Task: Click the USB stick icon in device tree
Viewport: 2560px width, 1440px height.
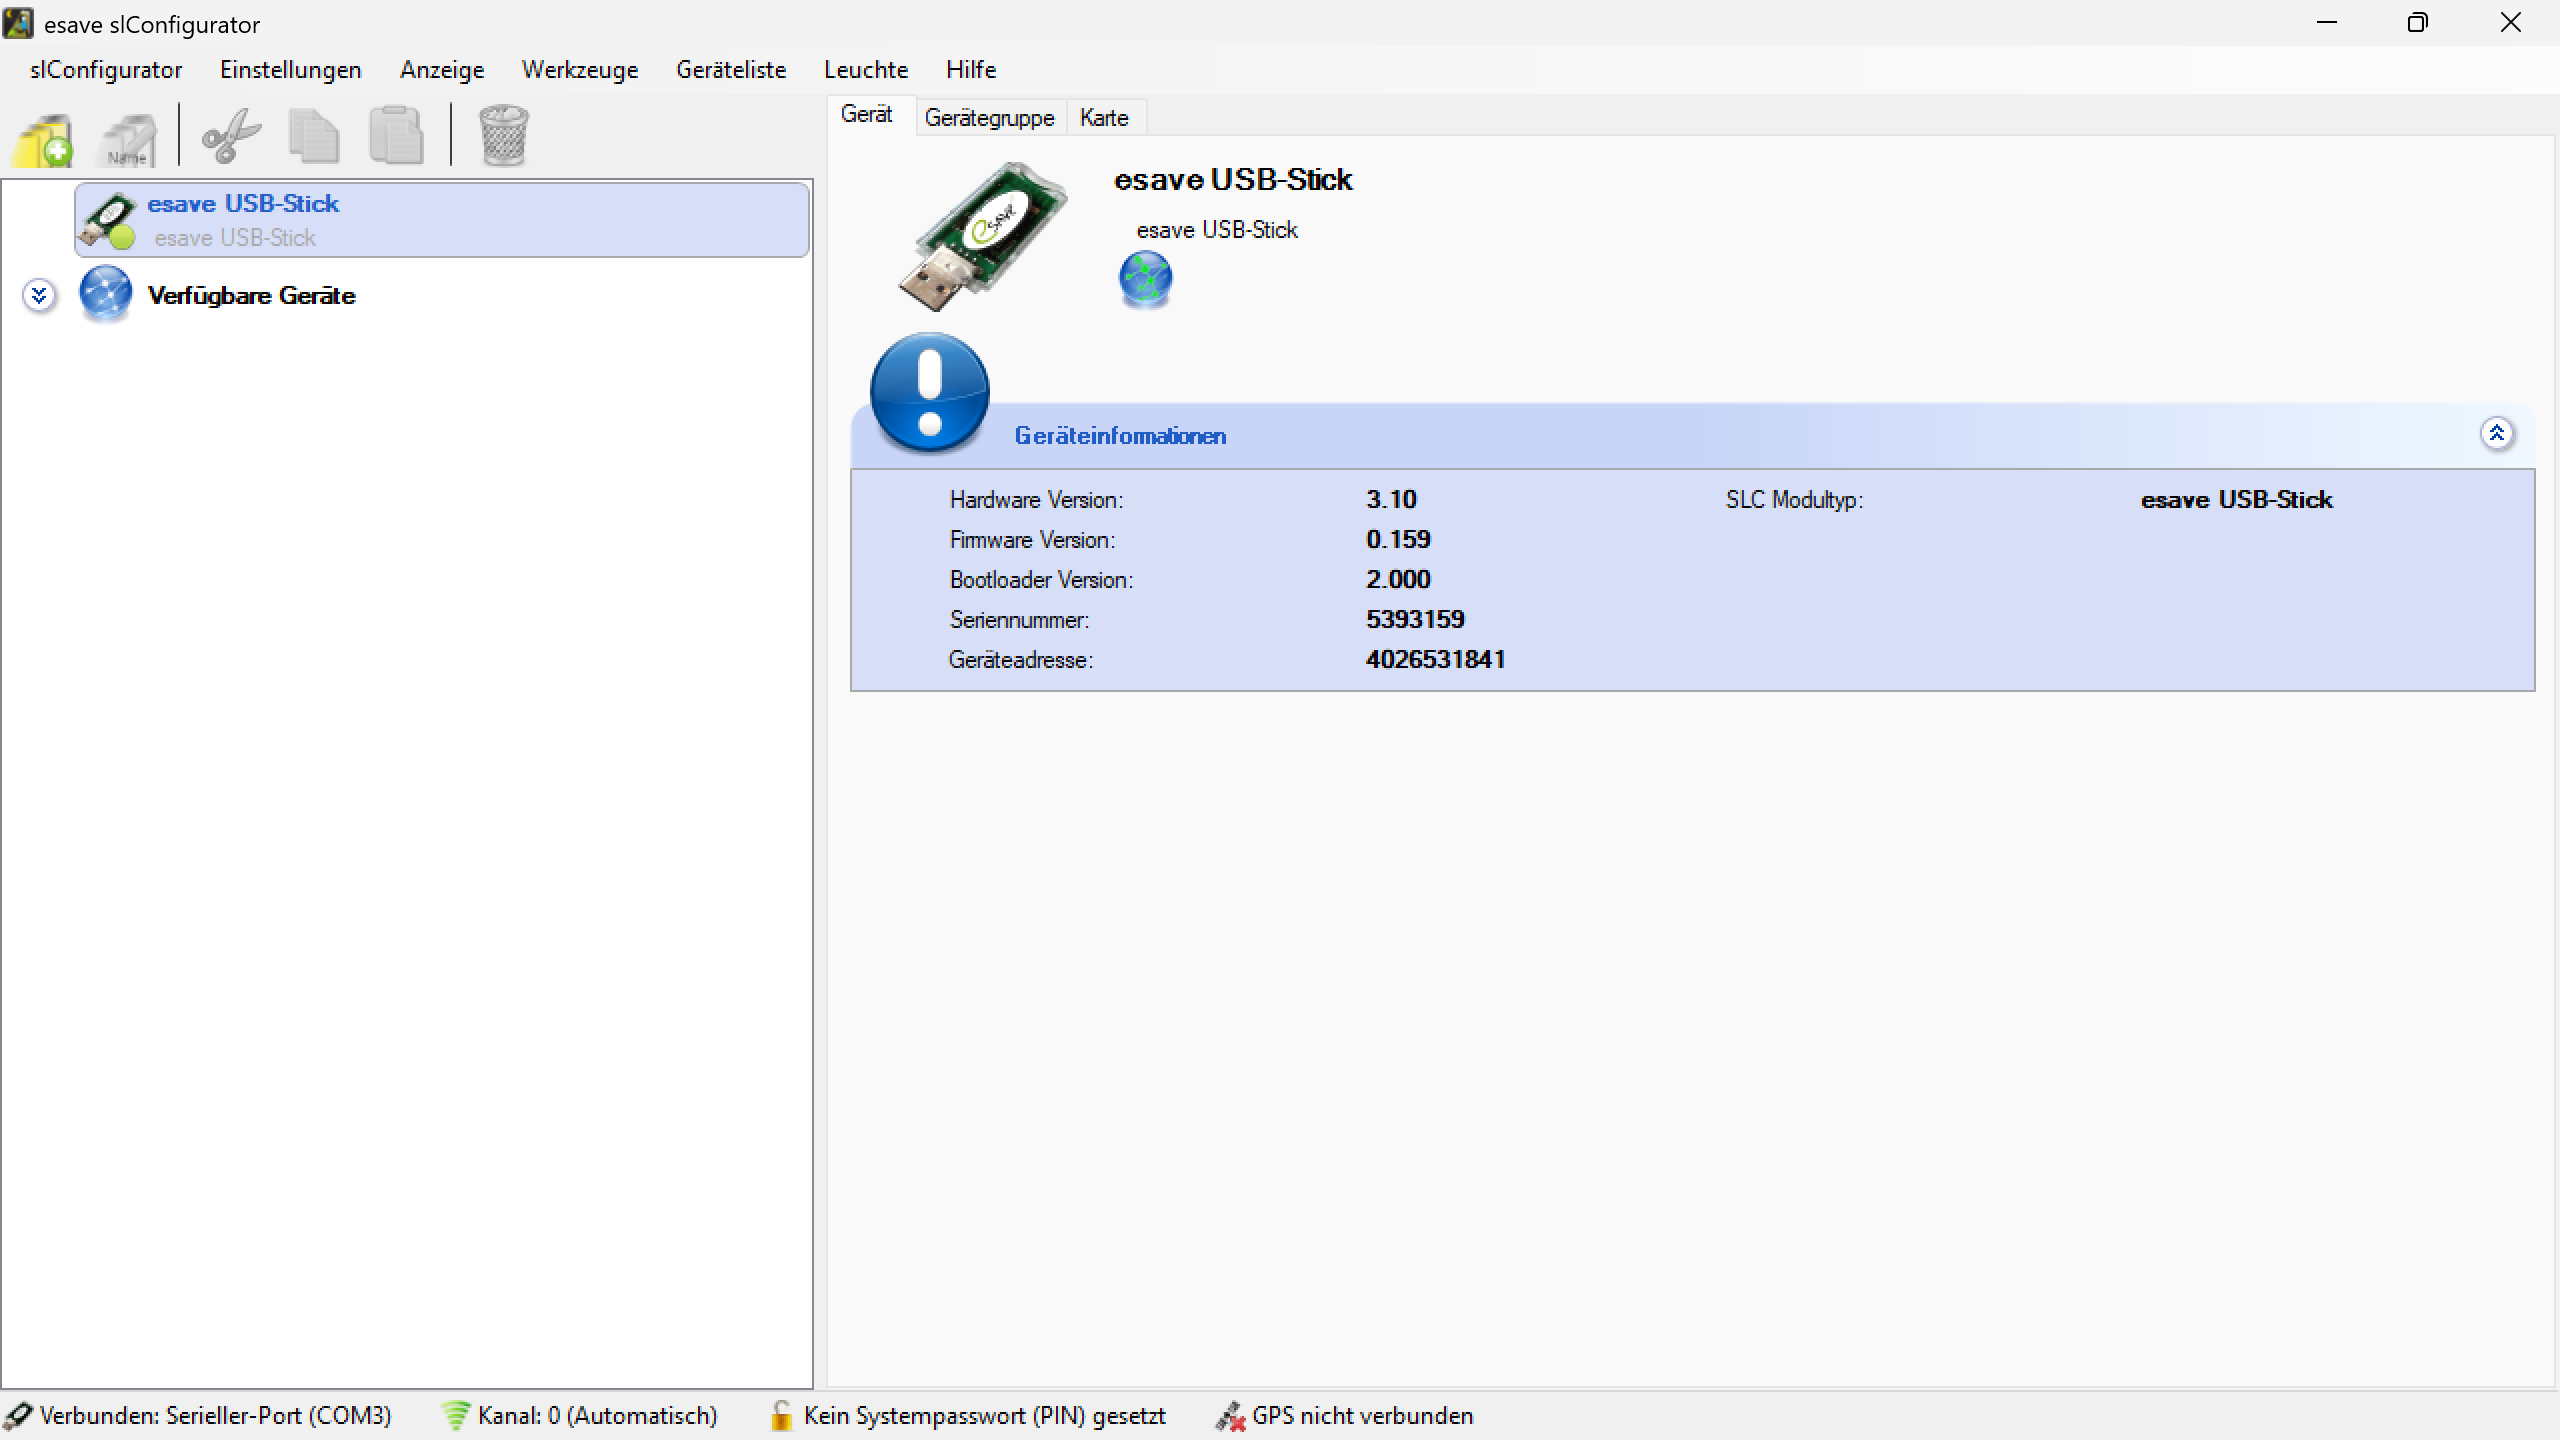Action: (108, 220)
